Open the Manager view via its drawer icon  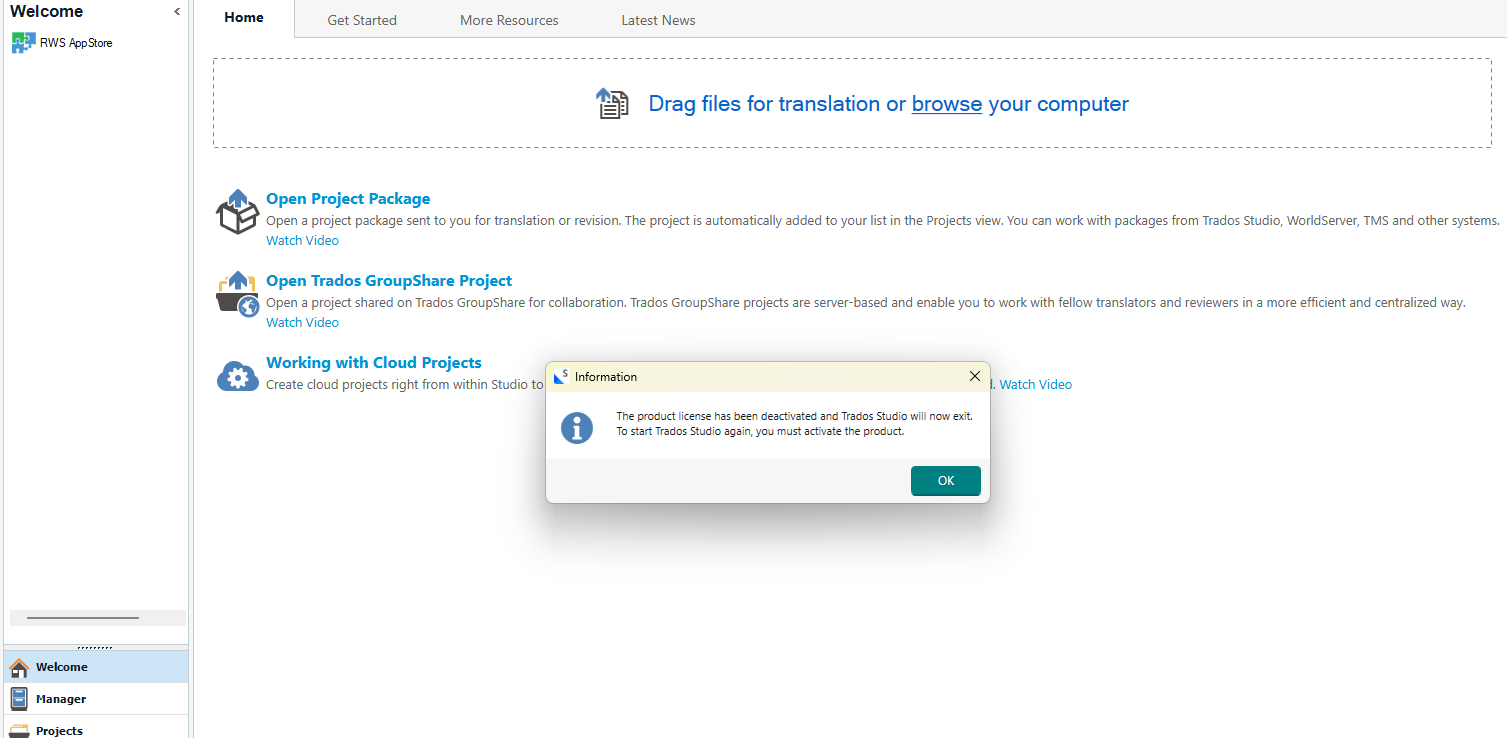tap(20, 698)
